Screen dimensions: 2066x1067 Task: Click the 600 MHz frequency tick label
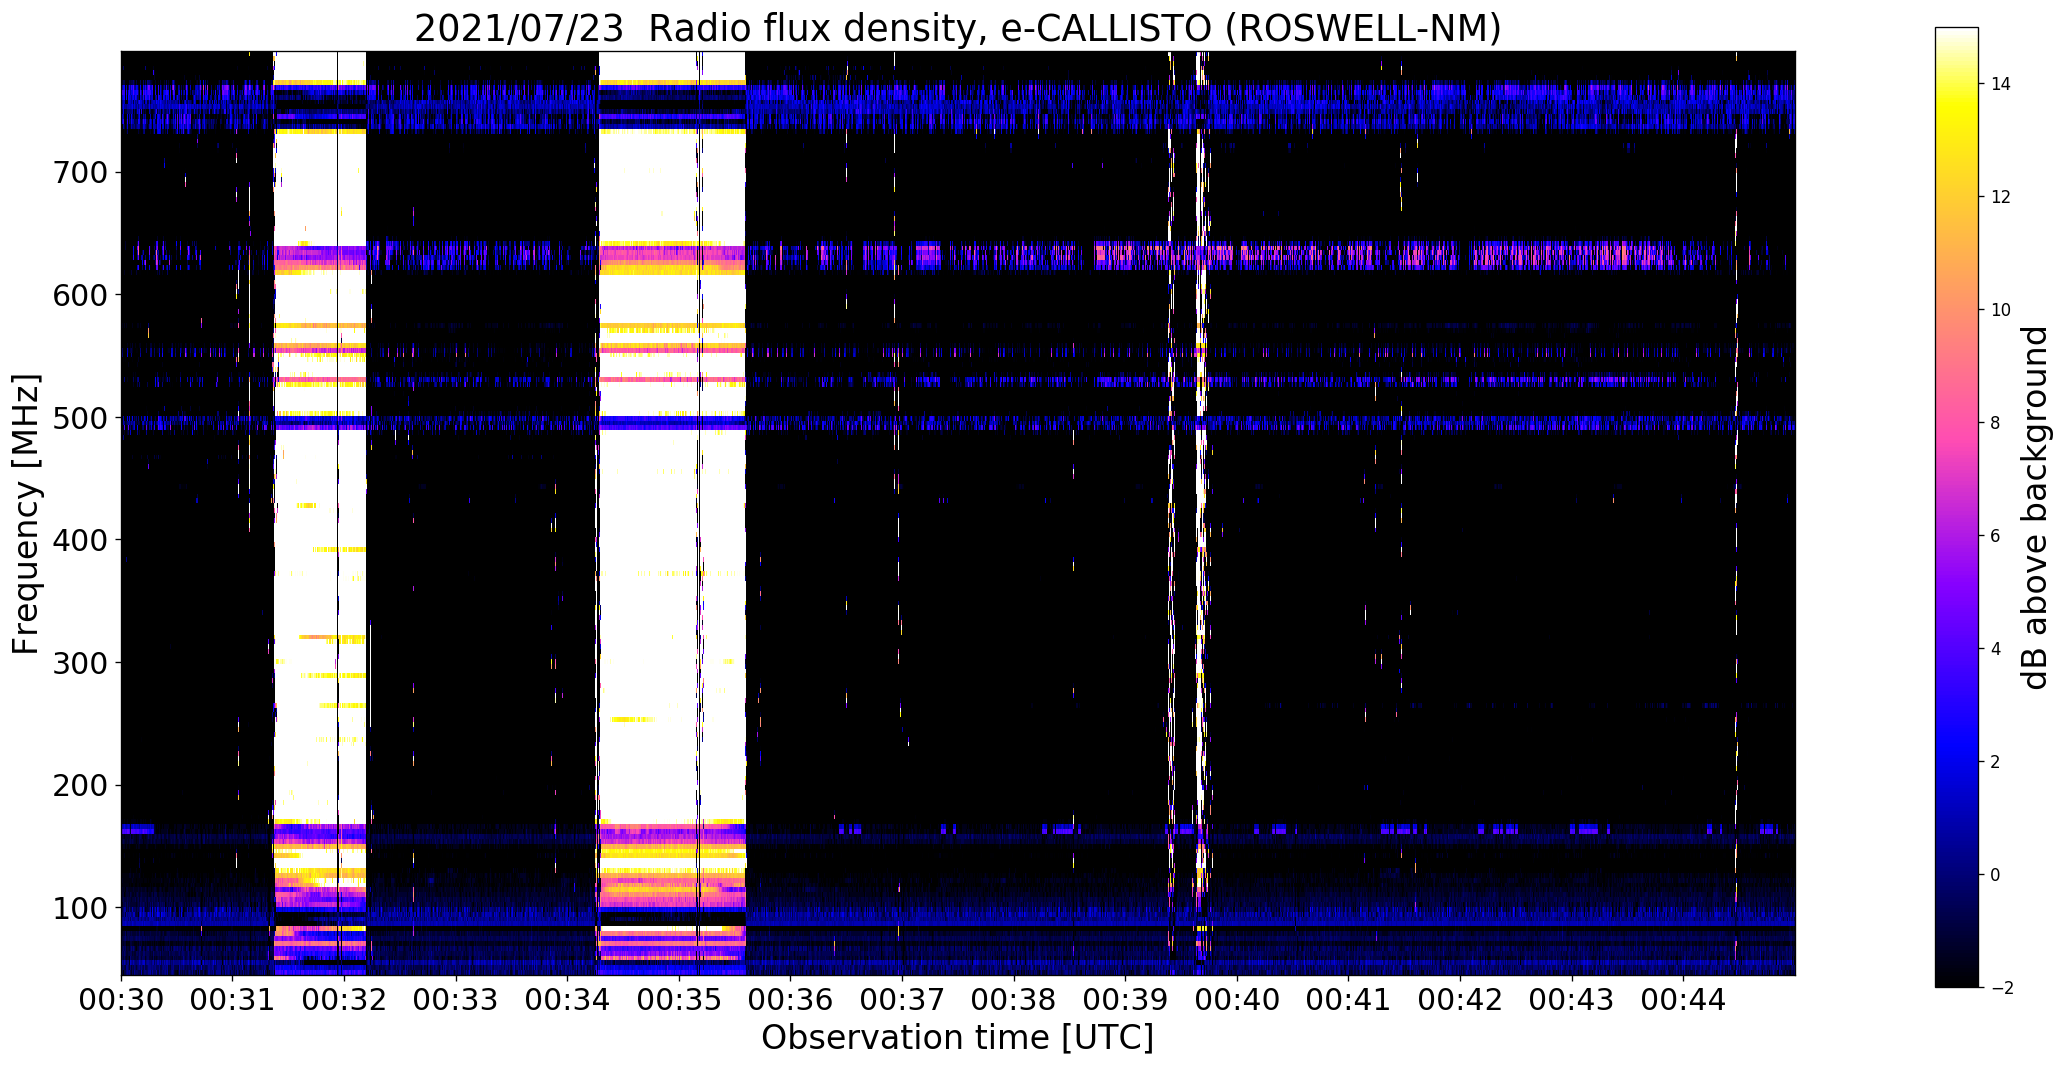(78, 295)
